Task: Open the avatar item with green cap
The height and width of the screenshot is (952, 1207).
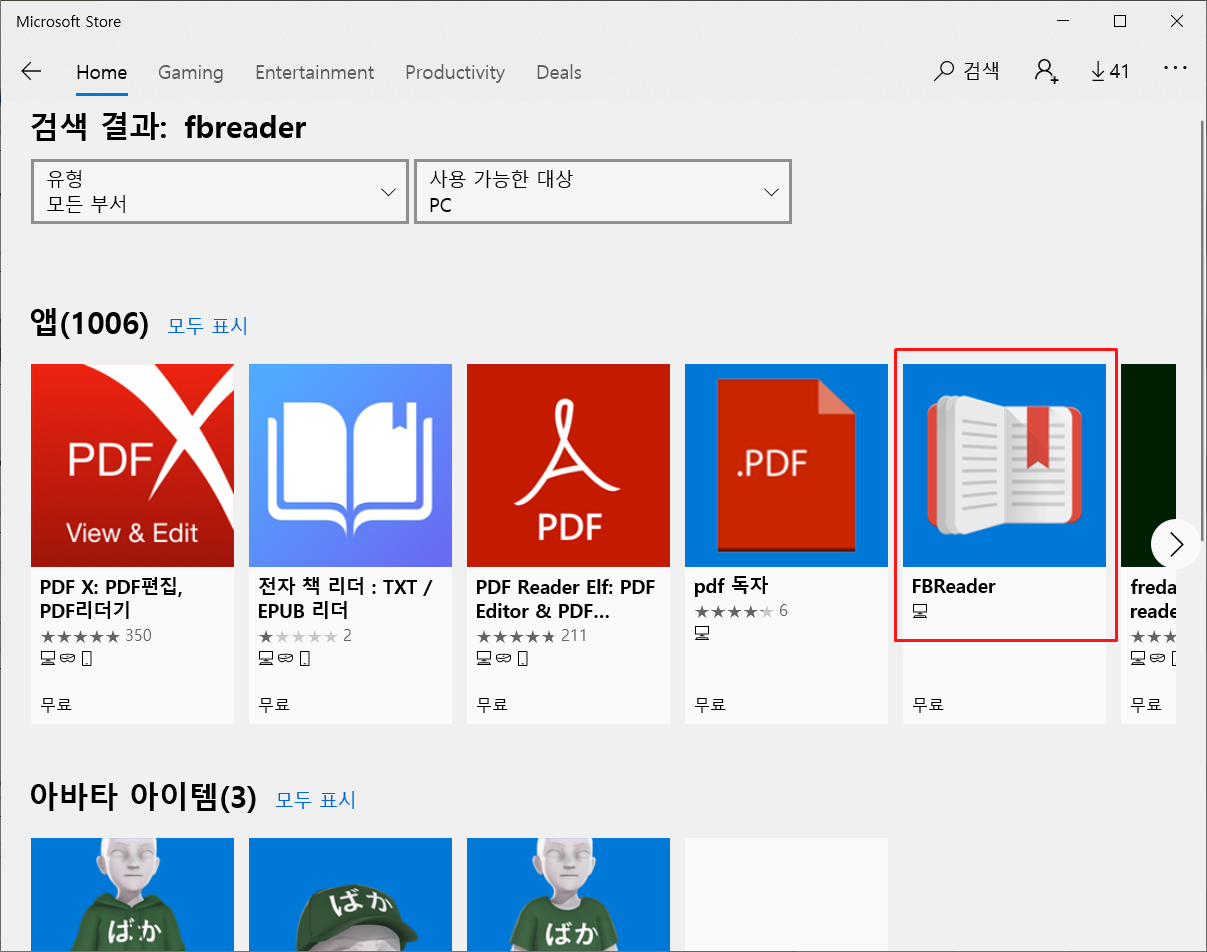Action: coord(350,895)
